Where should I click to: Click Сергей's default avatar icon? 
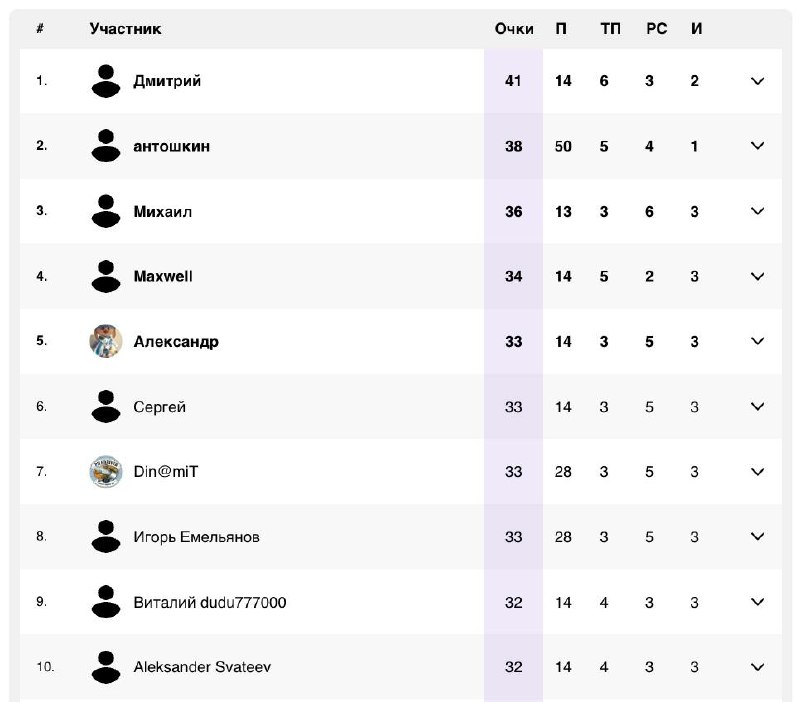106,407
